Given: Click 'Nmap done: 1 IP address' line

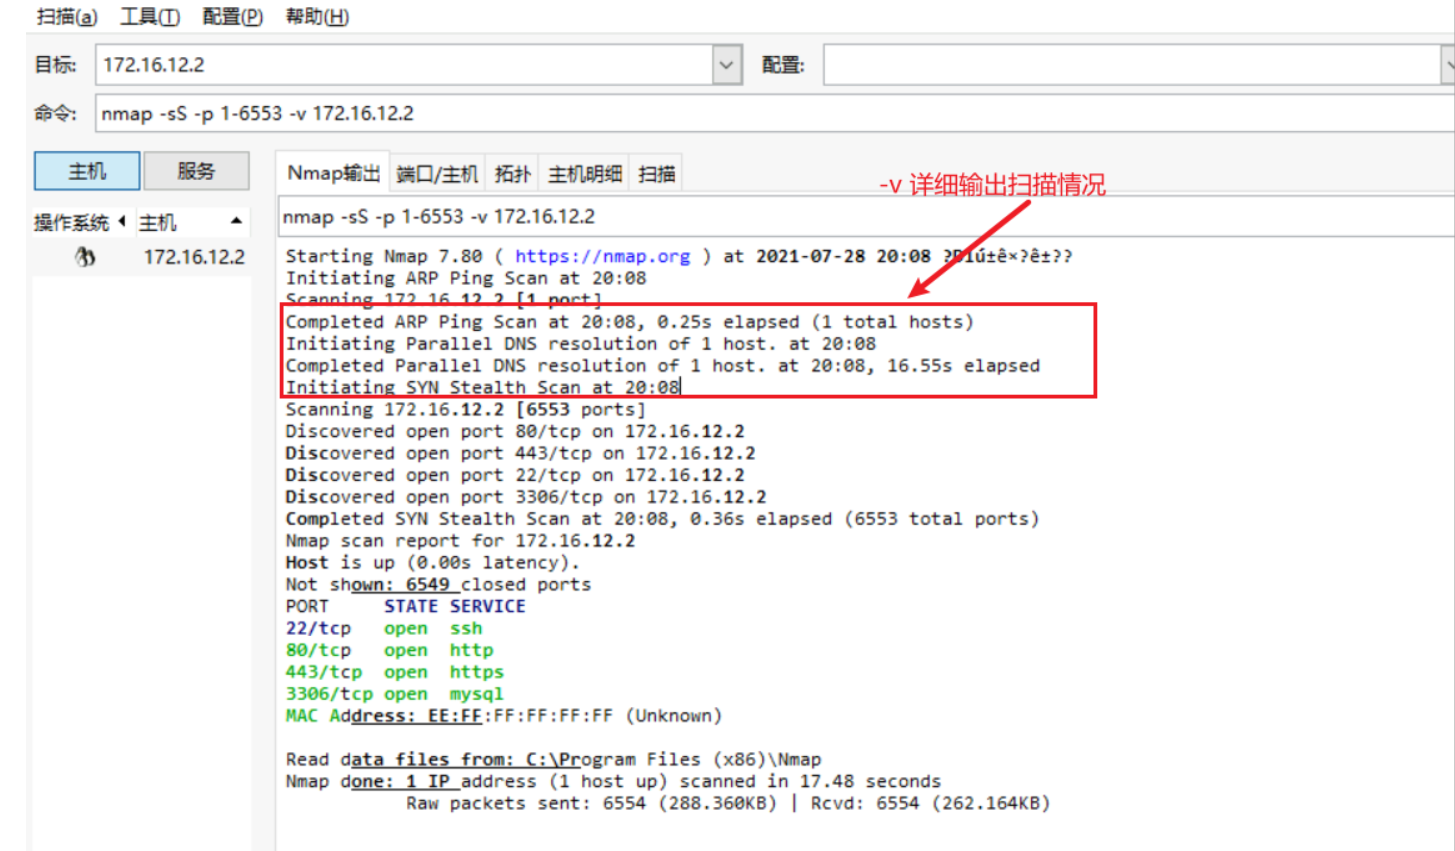Looking at the screenshot, I should click(613, 782).
